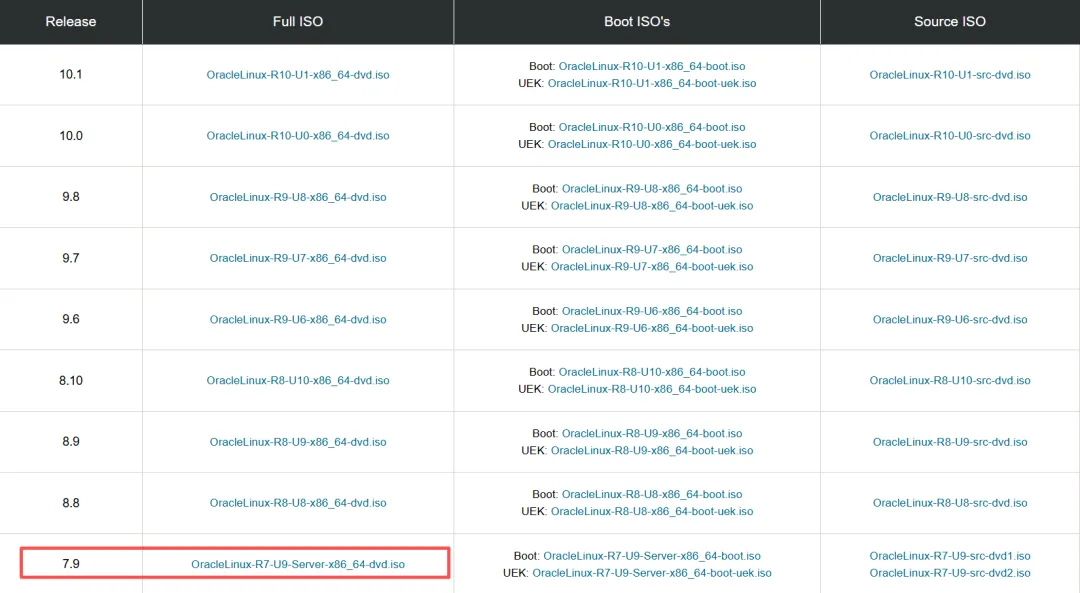This screenshot has height=593, width=1080.
Task: Download OracleLinux-R9-U8-x86_64-dvd.iso full ISO
Action: click(x=298, y=197)
